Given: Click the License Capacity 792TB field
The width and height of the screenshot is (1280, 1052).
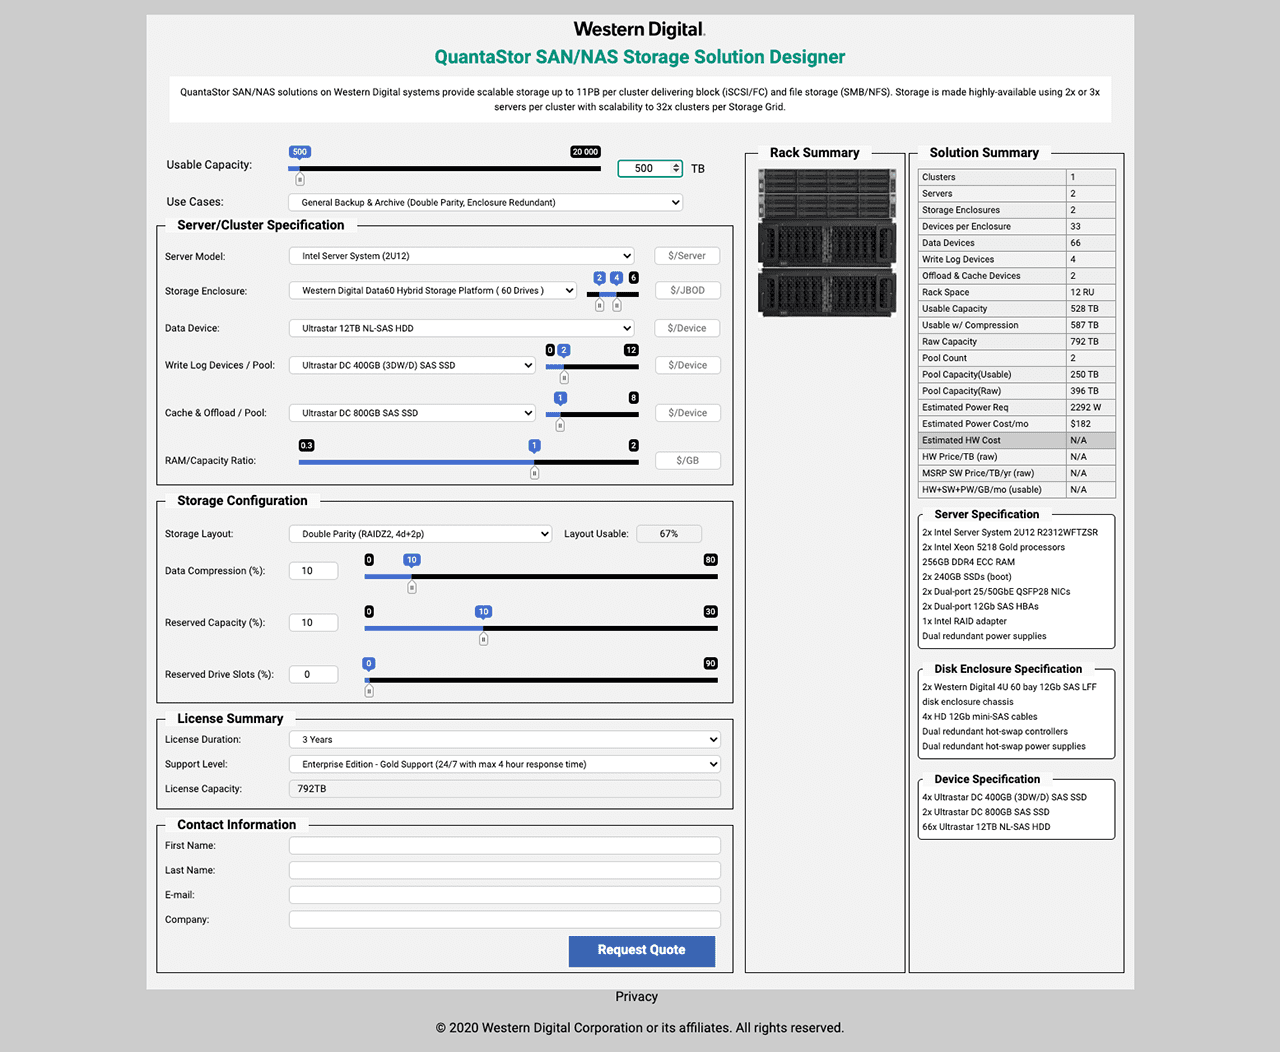Looking at the screenshot, I should click(x=505, y=789).
